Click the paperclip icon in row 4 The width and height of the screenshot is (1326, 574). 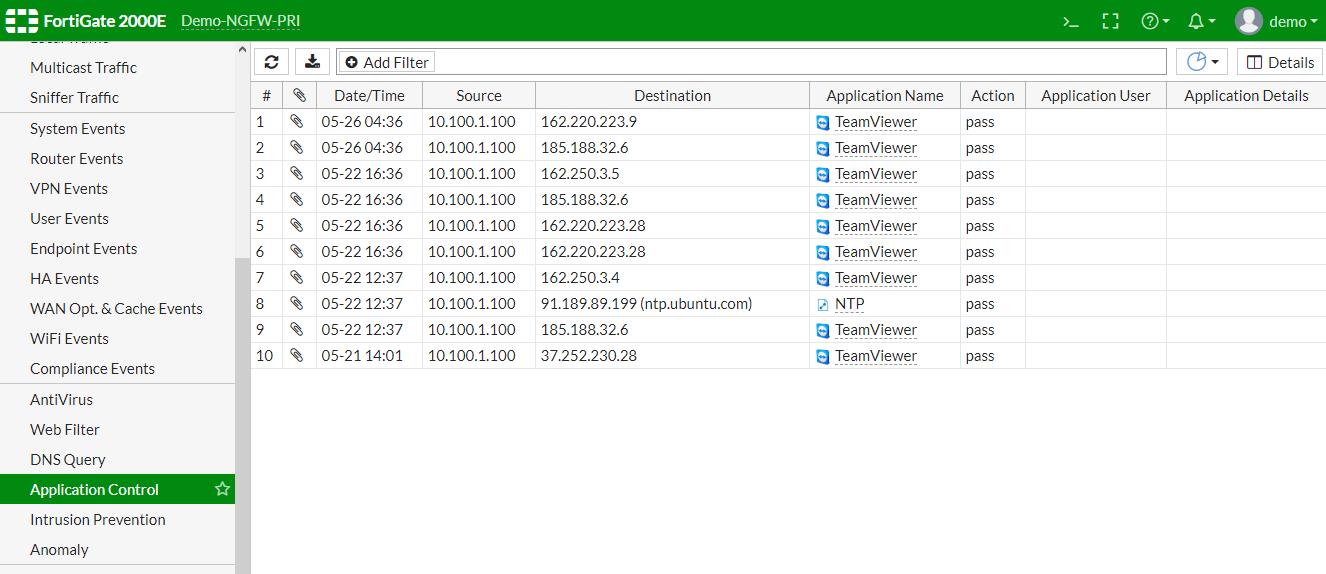click(x=296, y=199)
